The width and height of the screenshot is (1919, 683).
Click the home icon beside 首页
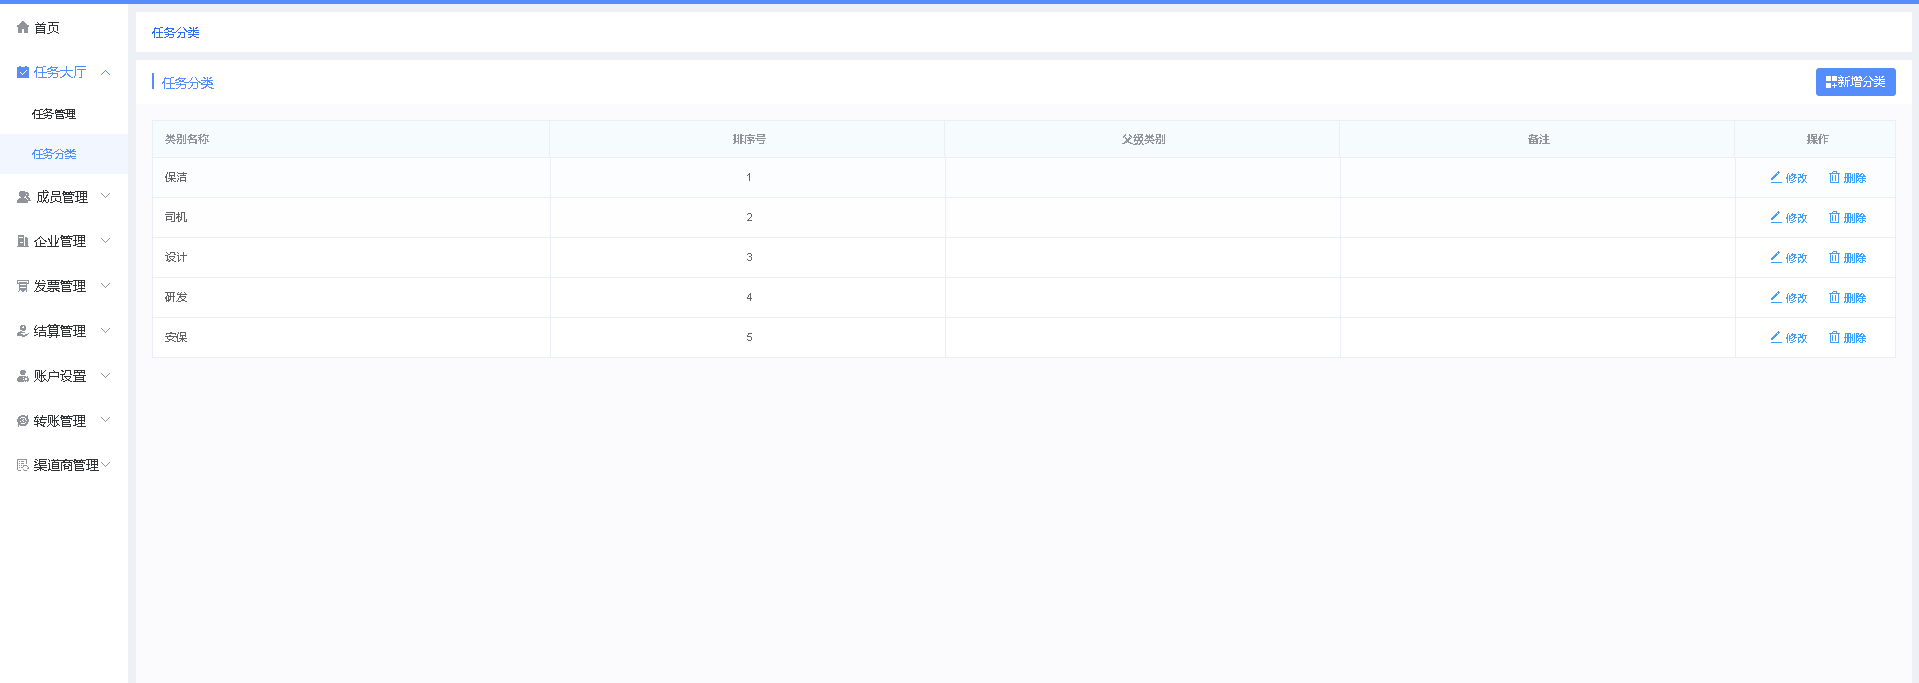tap(23, 28)
